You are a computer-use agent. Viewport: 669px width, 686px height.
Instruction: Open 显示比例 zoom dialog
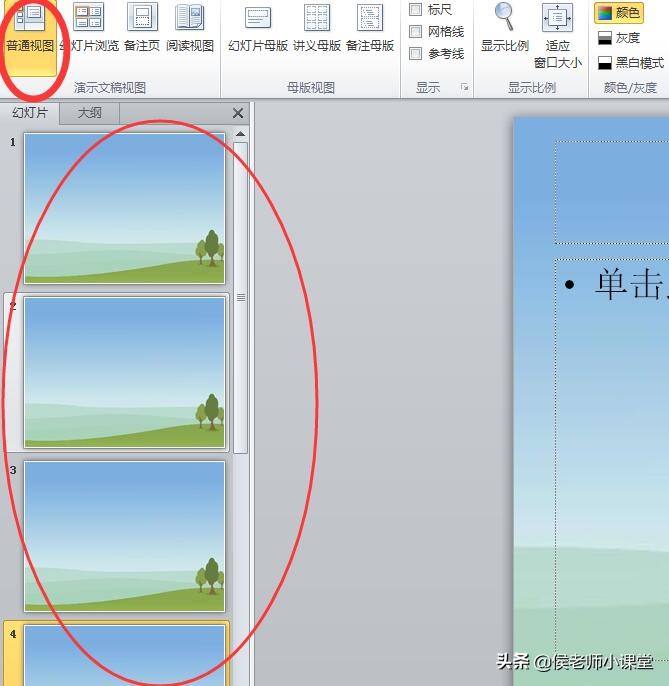click(504, 28)
